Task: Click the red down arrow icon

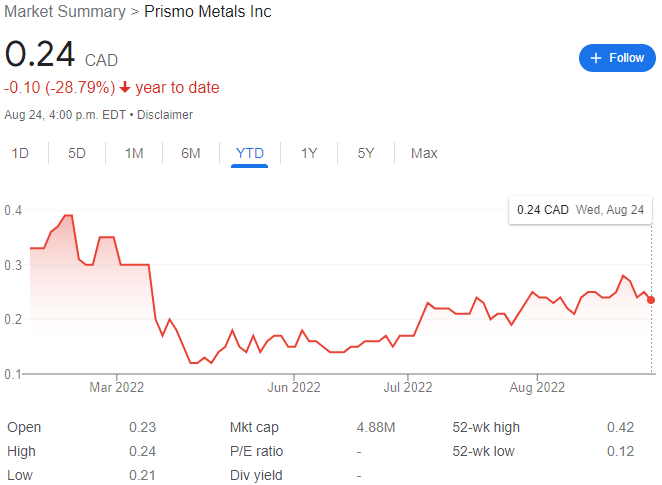Action: (125, 87)
